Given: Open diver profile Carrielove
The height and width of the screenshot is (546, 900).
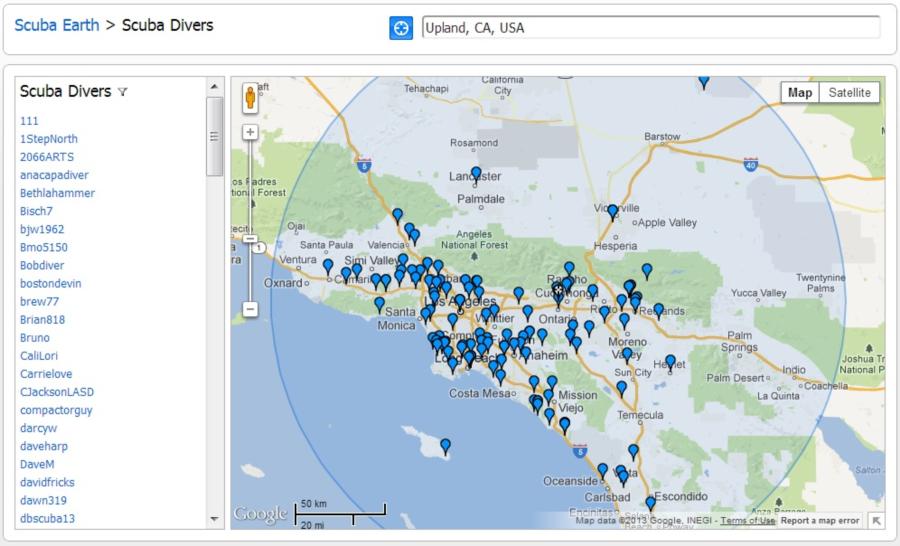Looking at the screenshot, I should coord(46,374).
